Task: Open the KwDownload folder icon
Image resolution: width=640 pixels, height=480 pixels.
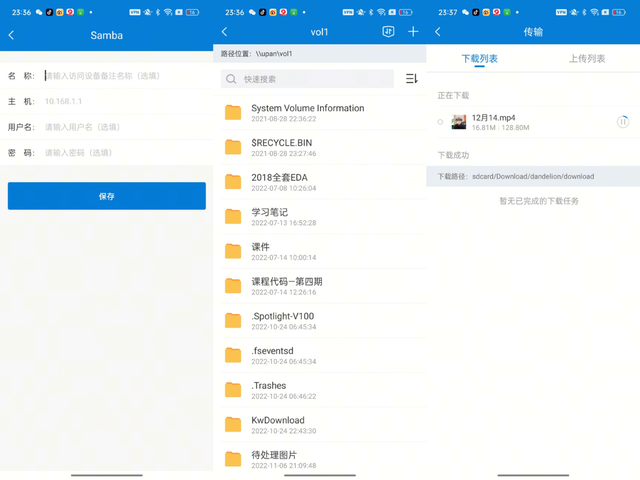Action: click(233, 424)
